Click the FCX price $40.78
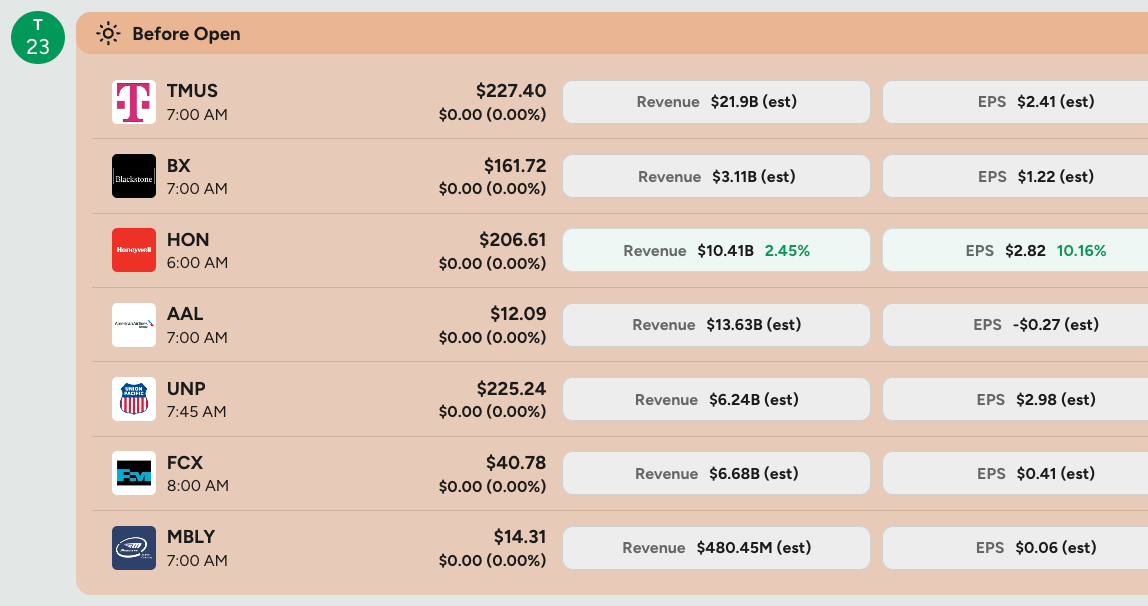Image resolution: width=1148 pixels, height=606 pixels. [516, 463]
